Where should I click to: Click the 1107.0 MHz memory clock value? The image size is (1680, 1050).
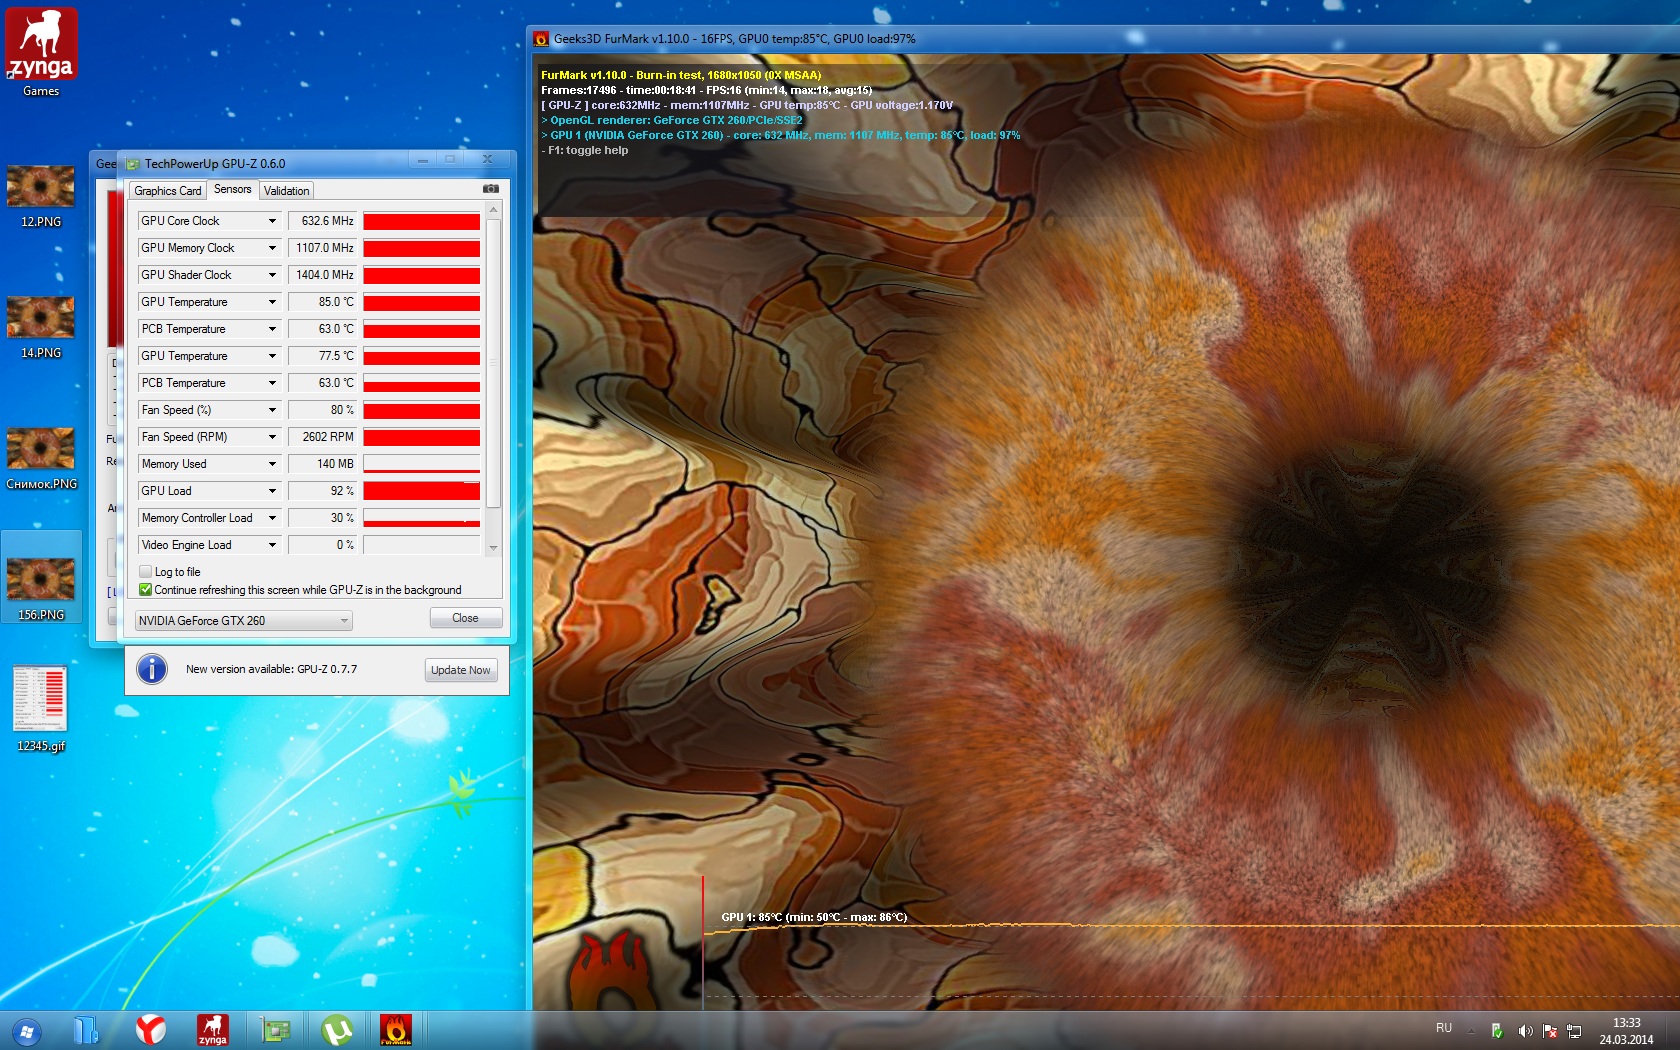coord(322,248)
